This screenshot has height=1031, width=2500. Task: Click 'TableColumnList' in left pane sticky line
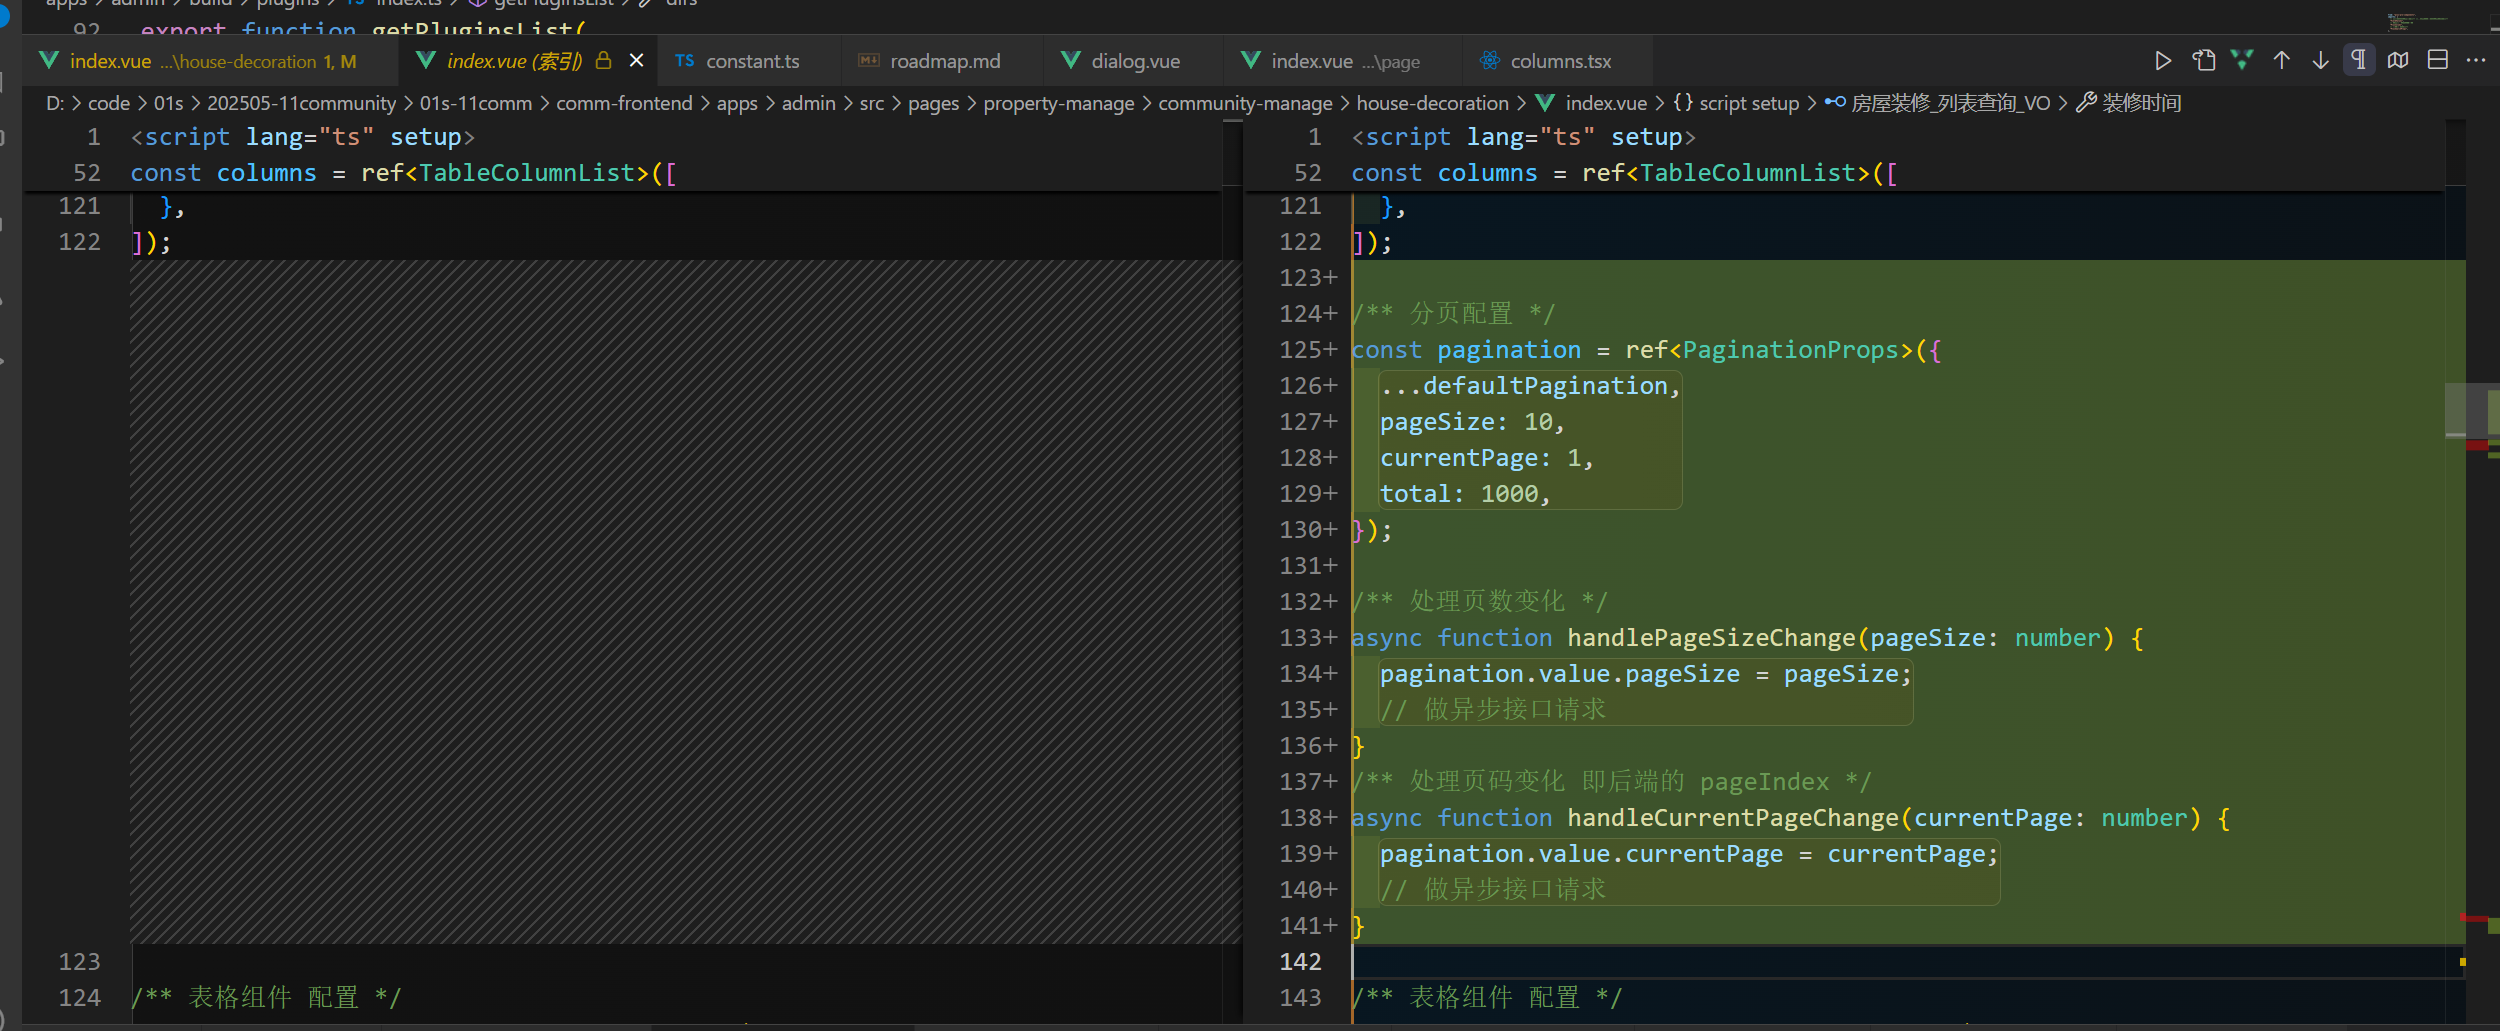[x=527, y=173]
